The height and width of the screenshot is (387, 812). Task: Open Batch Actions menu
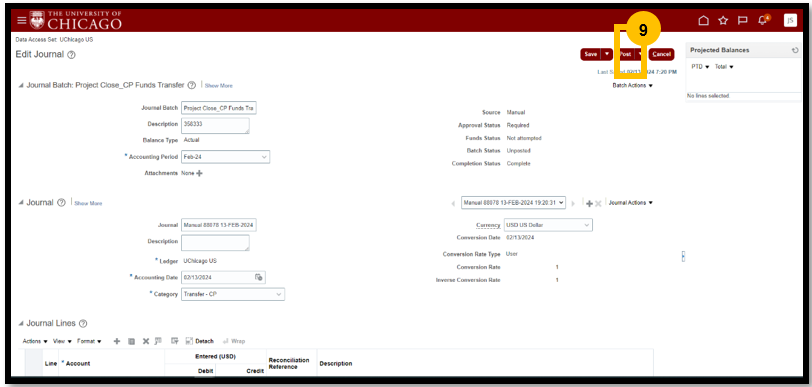tap(632, 85)
